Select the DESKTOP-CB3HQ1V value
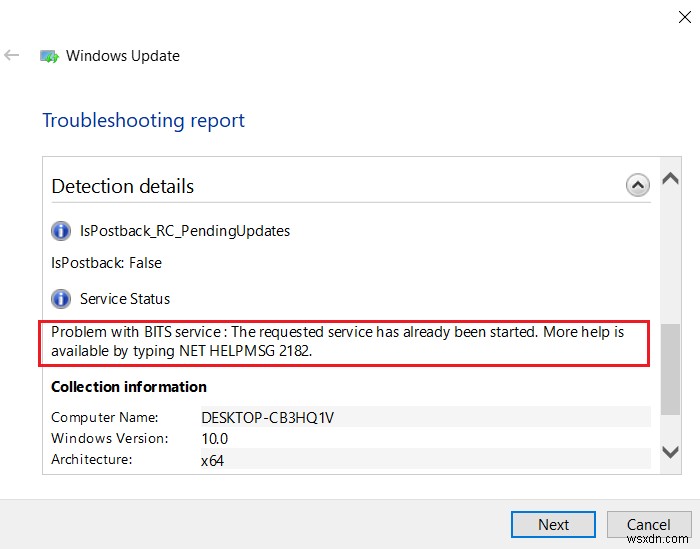Viewport: 700px width, 549px height. [x=267, y=418]
